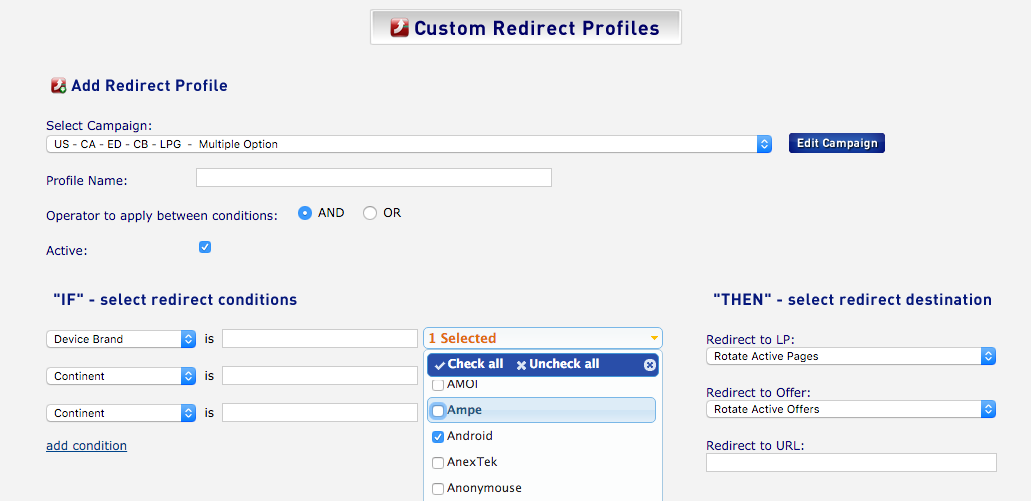1031x501 pixels.
Task: Click the Check all checkmark icon
Action: pyautogui.click(x=440, y=365)
